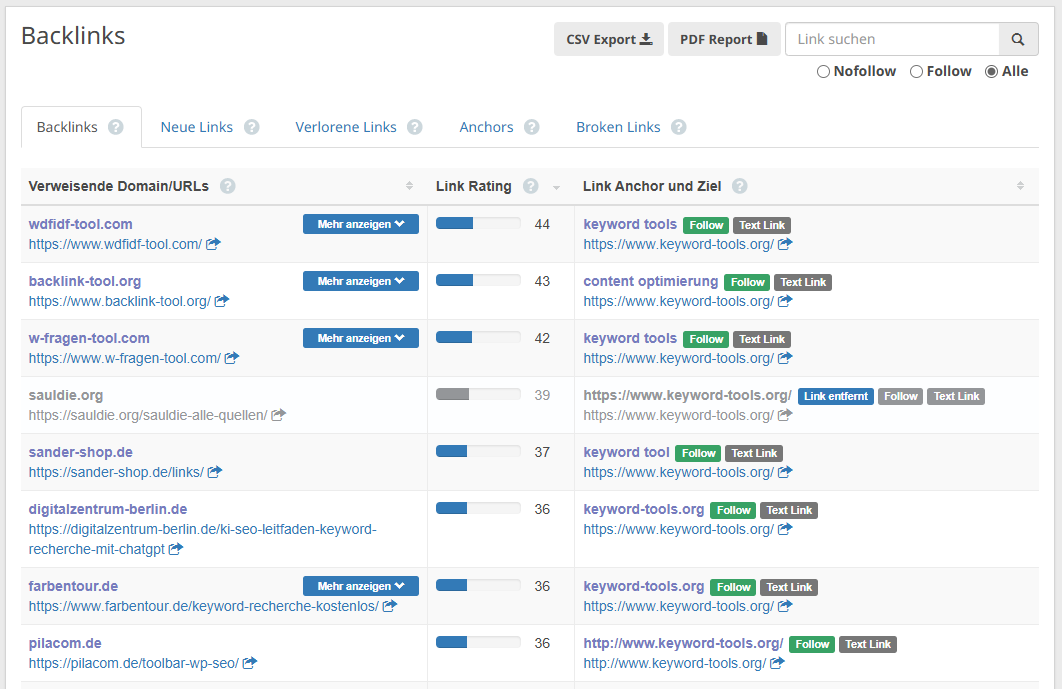
Task: Expand Mehr anzeigen for backlink-tool.org
Action: point(360,281)
